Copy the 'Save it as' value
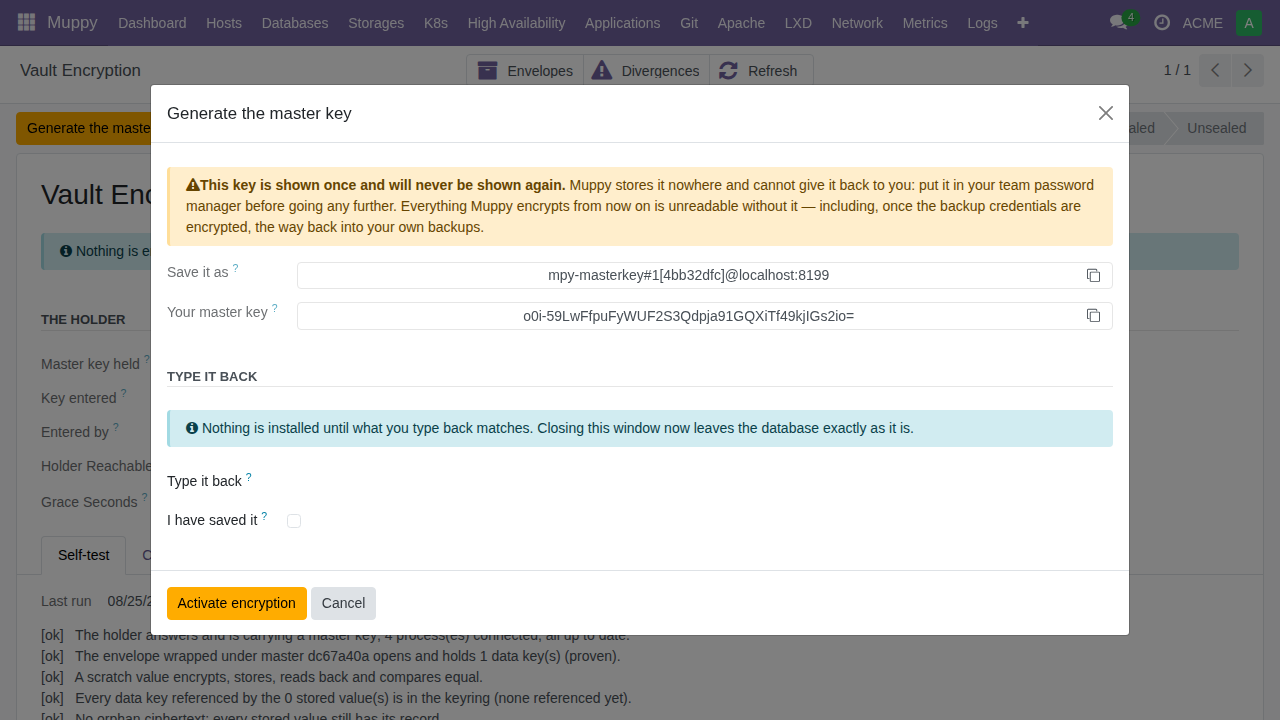1280x720 pixels. click(x=1094, y=275)
